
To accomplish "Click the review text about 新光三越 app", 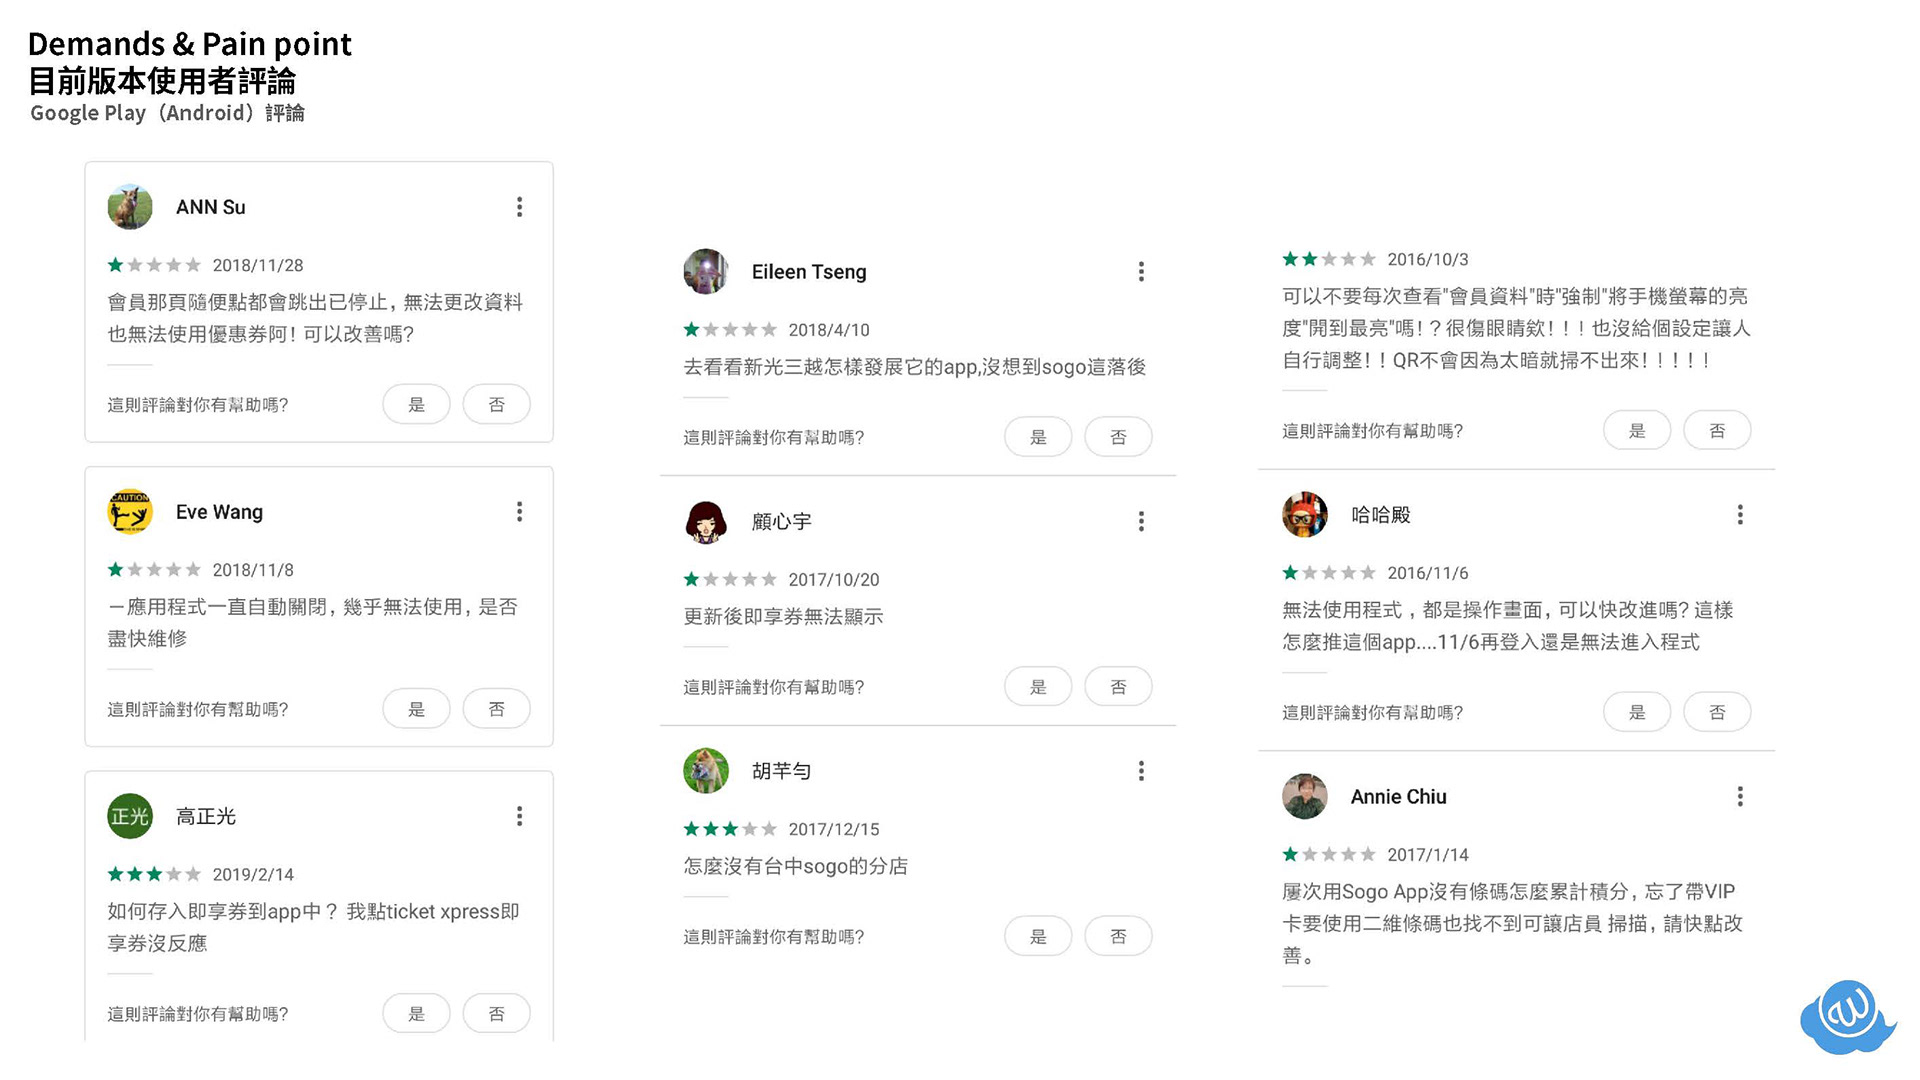I will 915,367.
